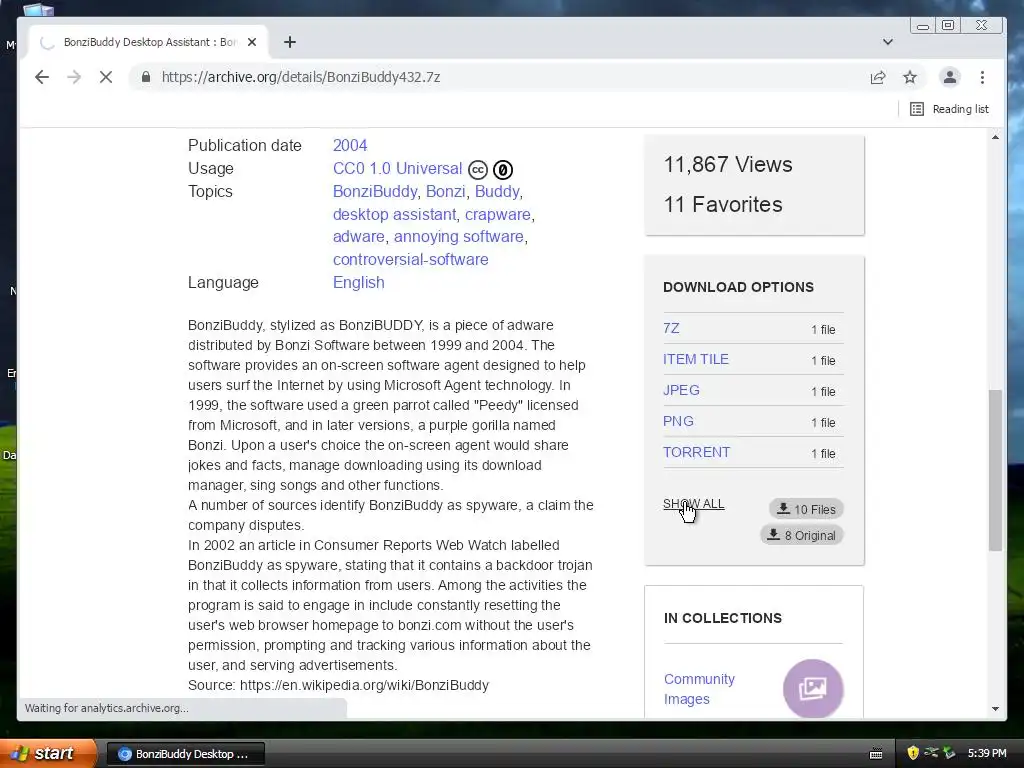1024x768 pixels.
Task: Click the tray icon left of the clock
Action: (949, 753)
